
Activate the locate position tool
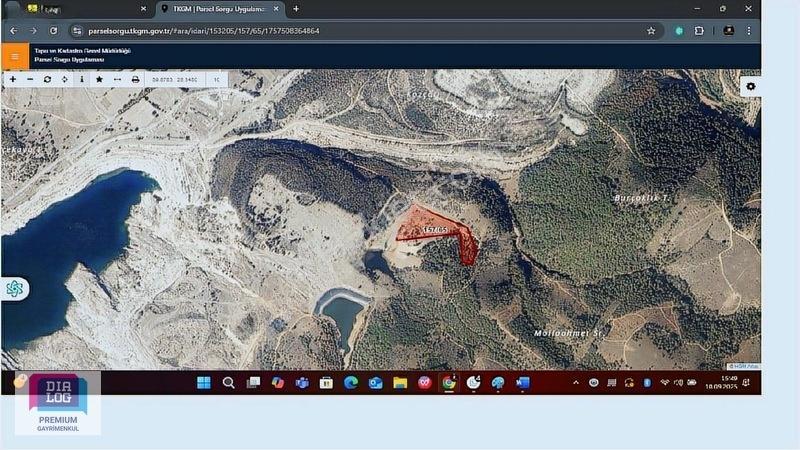[x=65, y=80]
